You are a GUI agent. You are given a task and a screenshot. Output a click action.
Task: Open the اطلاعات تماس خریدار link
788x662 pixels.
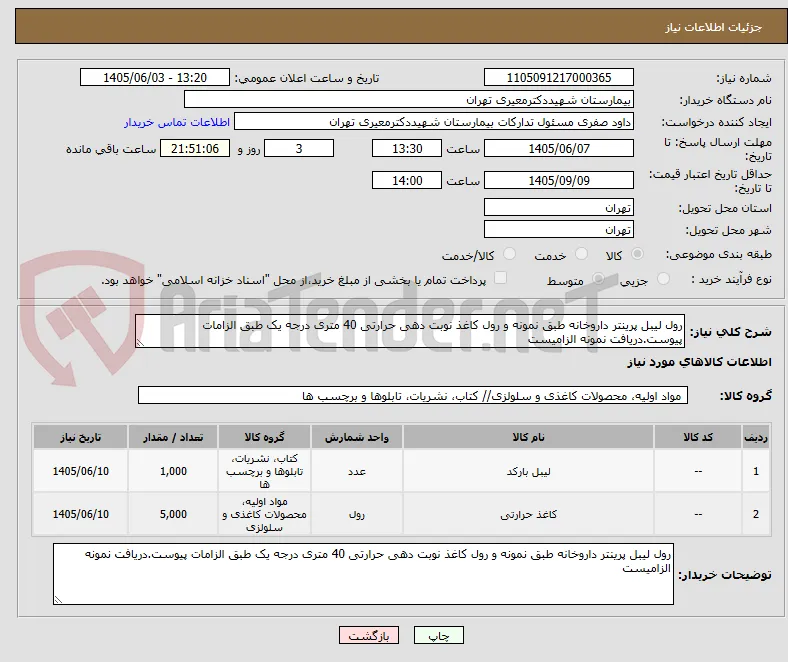(177, 122)
